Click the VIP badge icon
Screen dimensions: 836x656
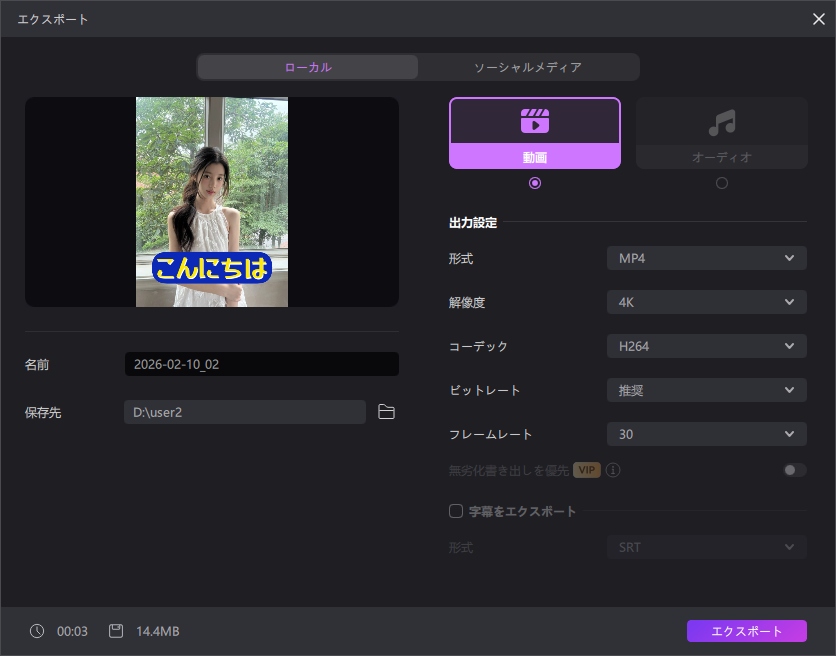click(x=587, y=470)
